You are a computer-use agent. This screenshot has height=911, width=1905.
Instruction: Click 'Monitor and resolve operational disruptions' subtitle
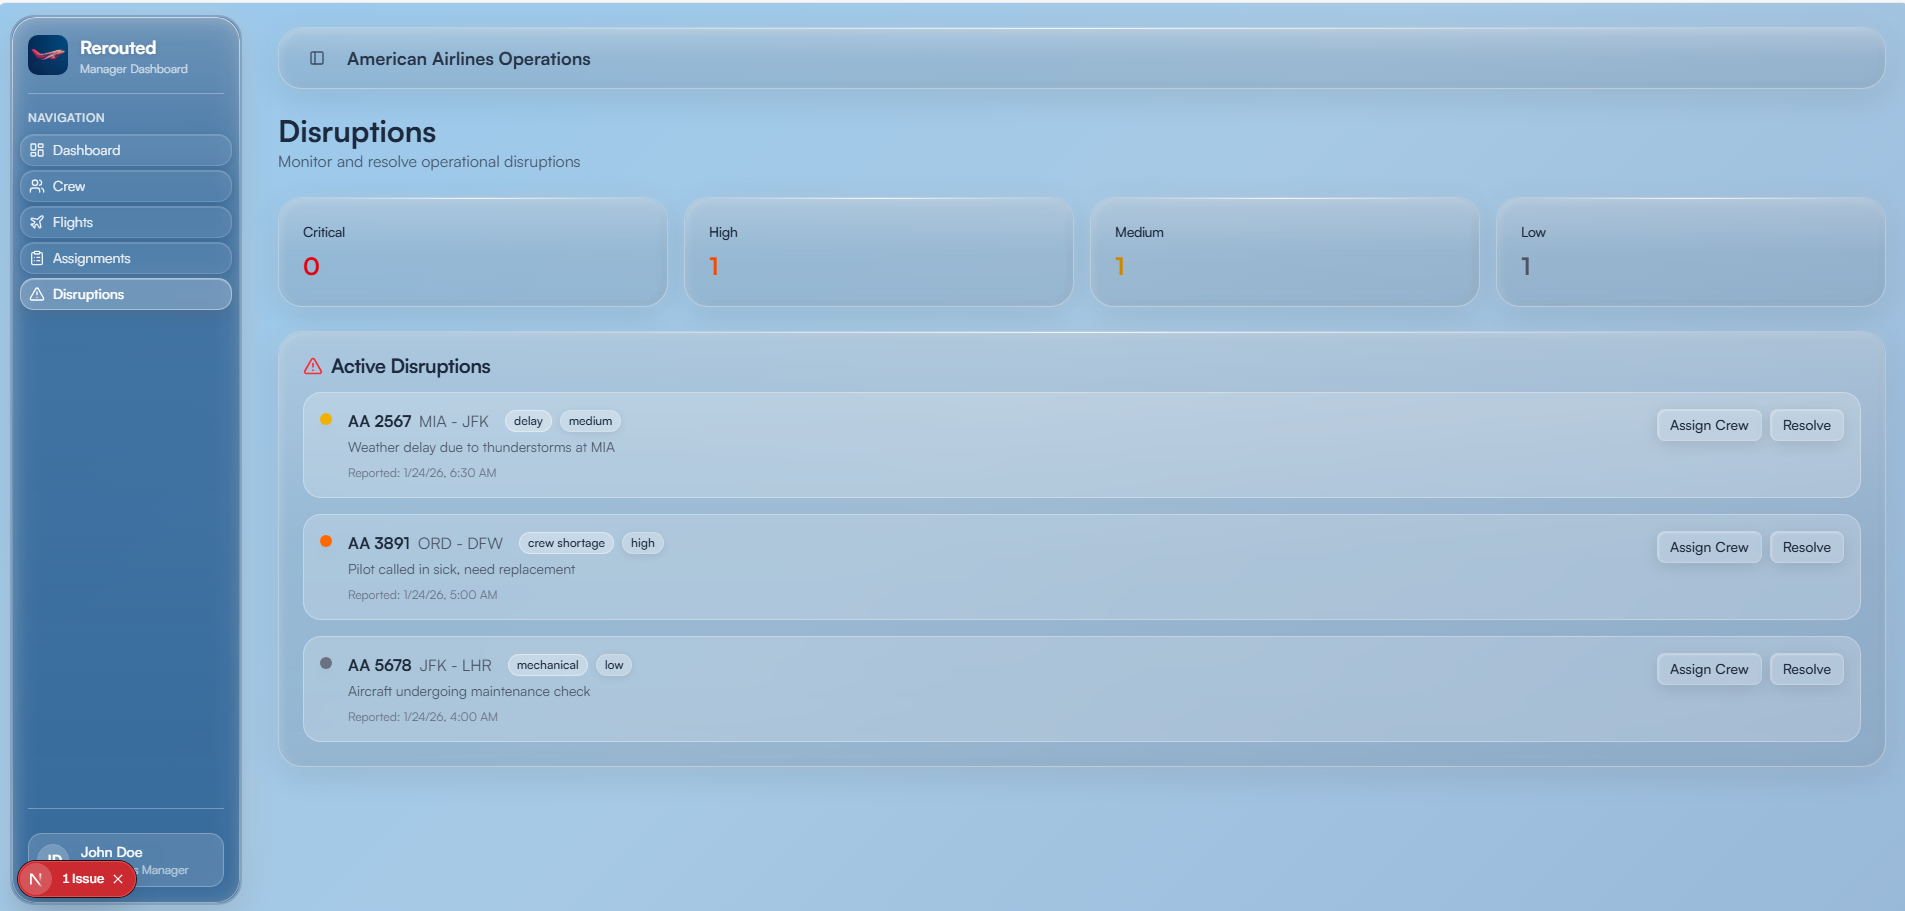click(429, 162)
